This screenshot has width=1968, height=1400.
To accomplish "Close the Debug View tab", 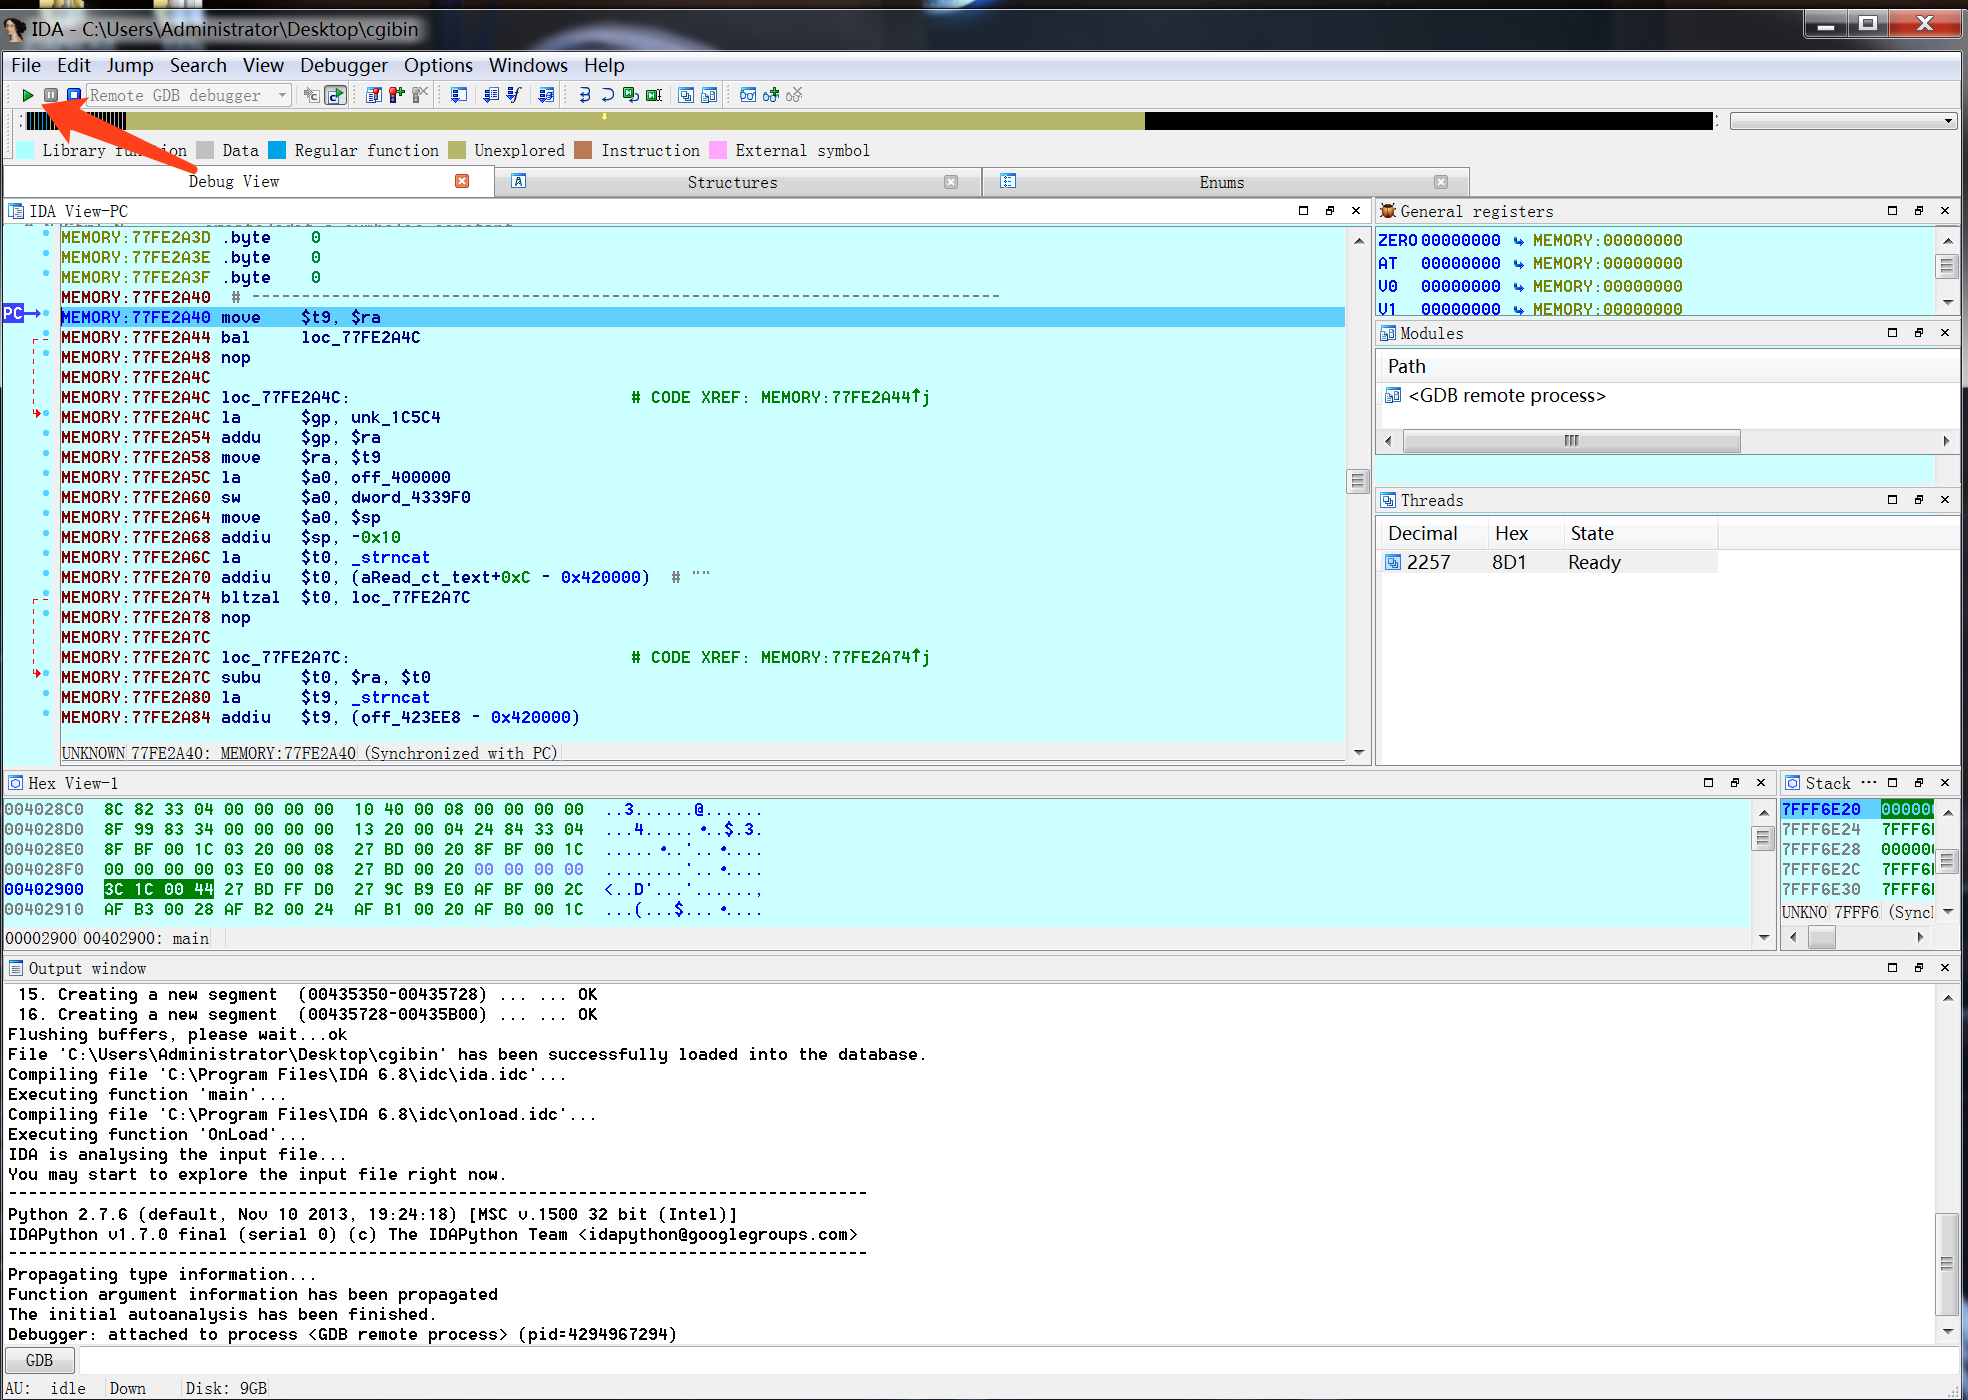I will coord(462,181).
